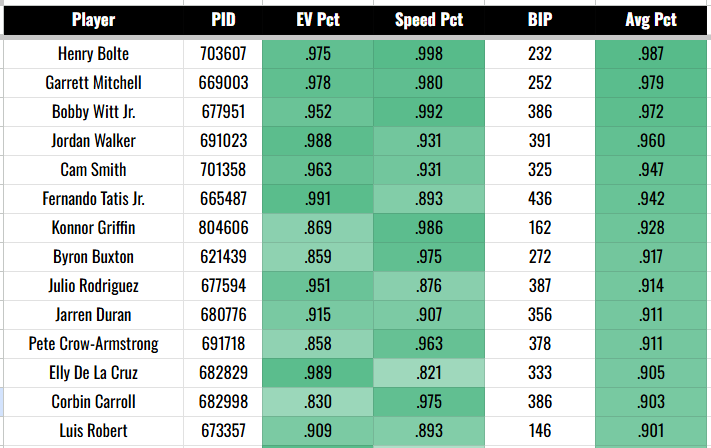Select Corbin Carroll's Avg Pct .903
The height and width of the screenshot is (448, 711).
[651, 402]
